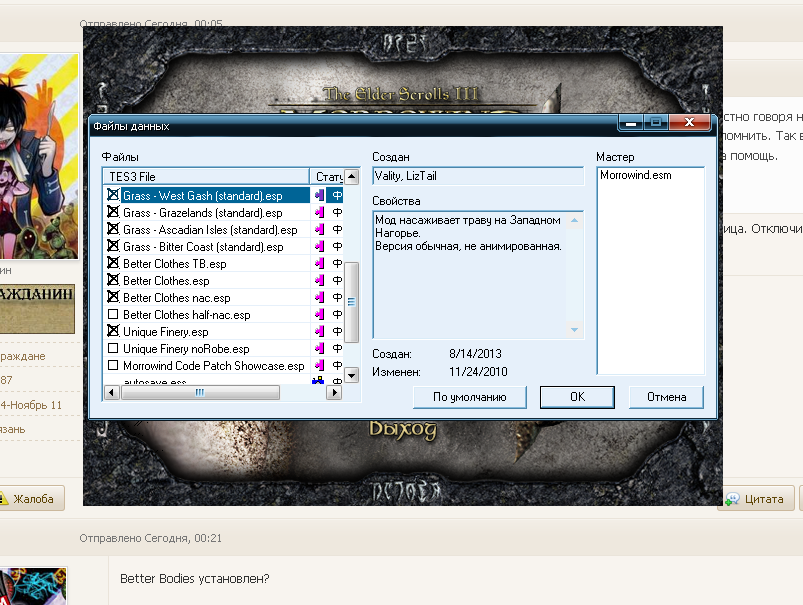Viewport: 803px width, 605px height.
Task: Click the plugin icon beside Unique Finery.esp
Action: point(321,332)
